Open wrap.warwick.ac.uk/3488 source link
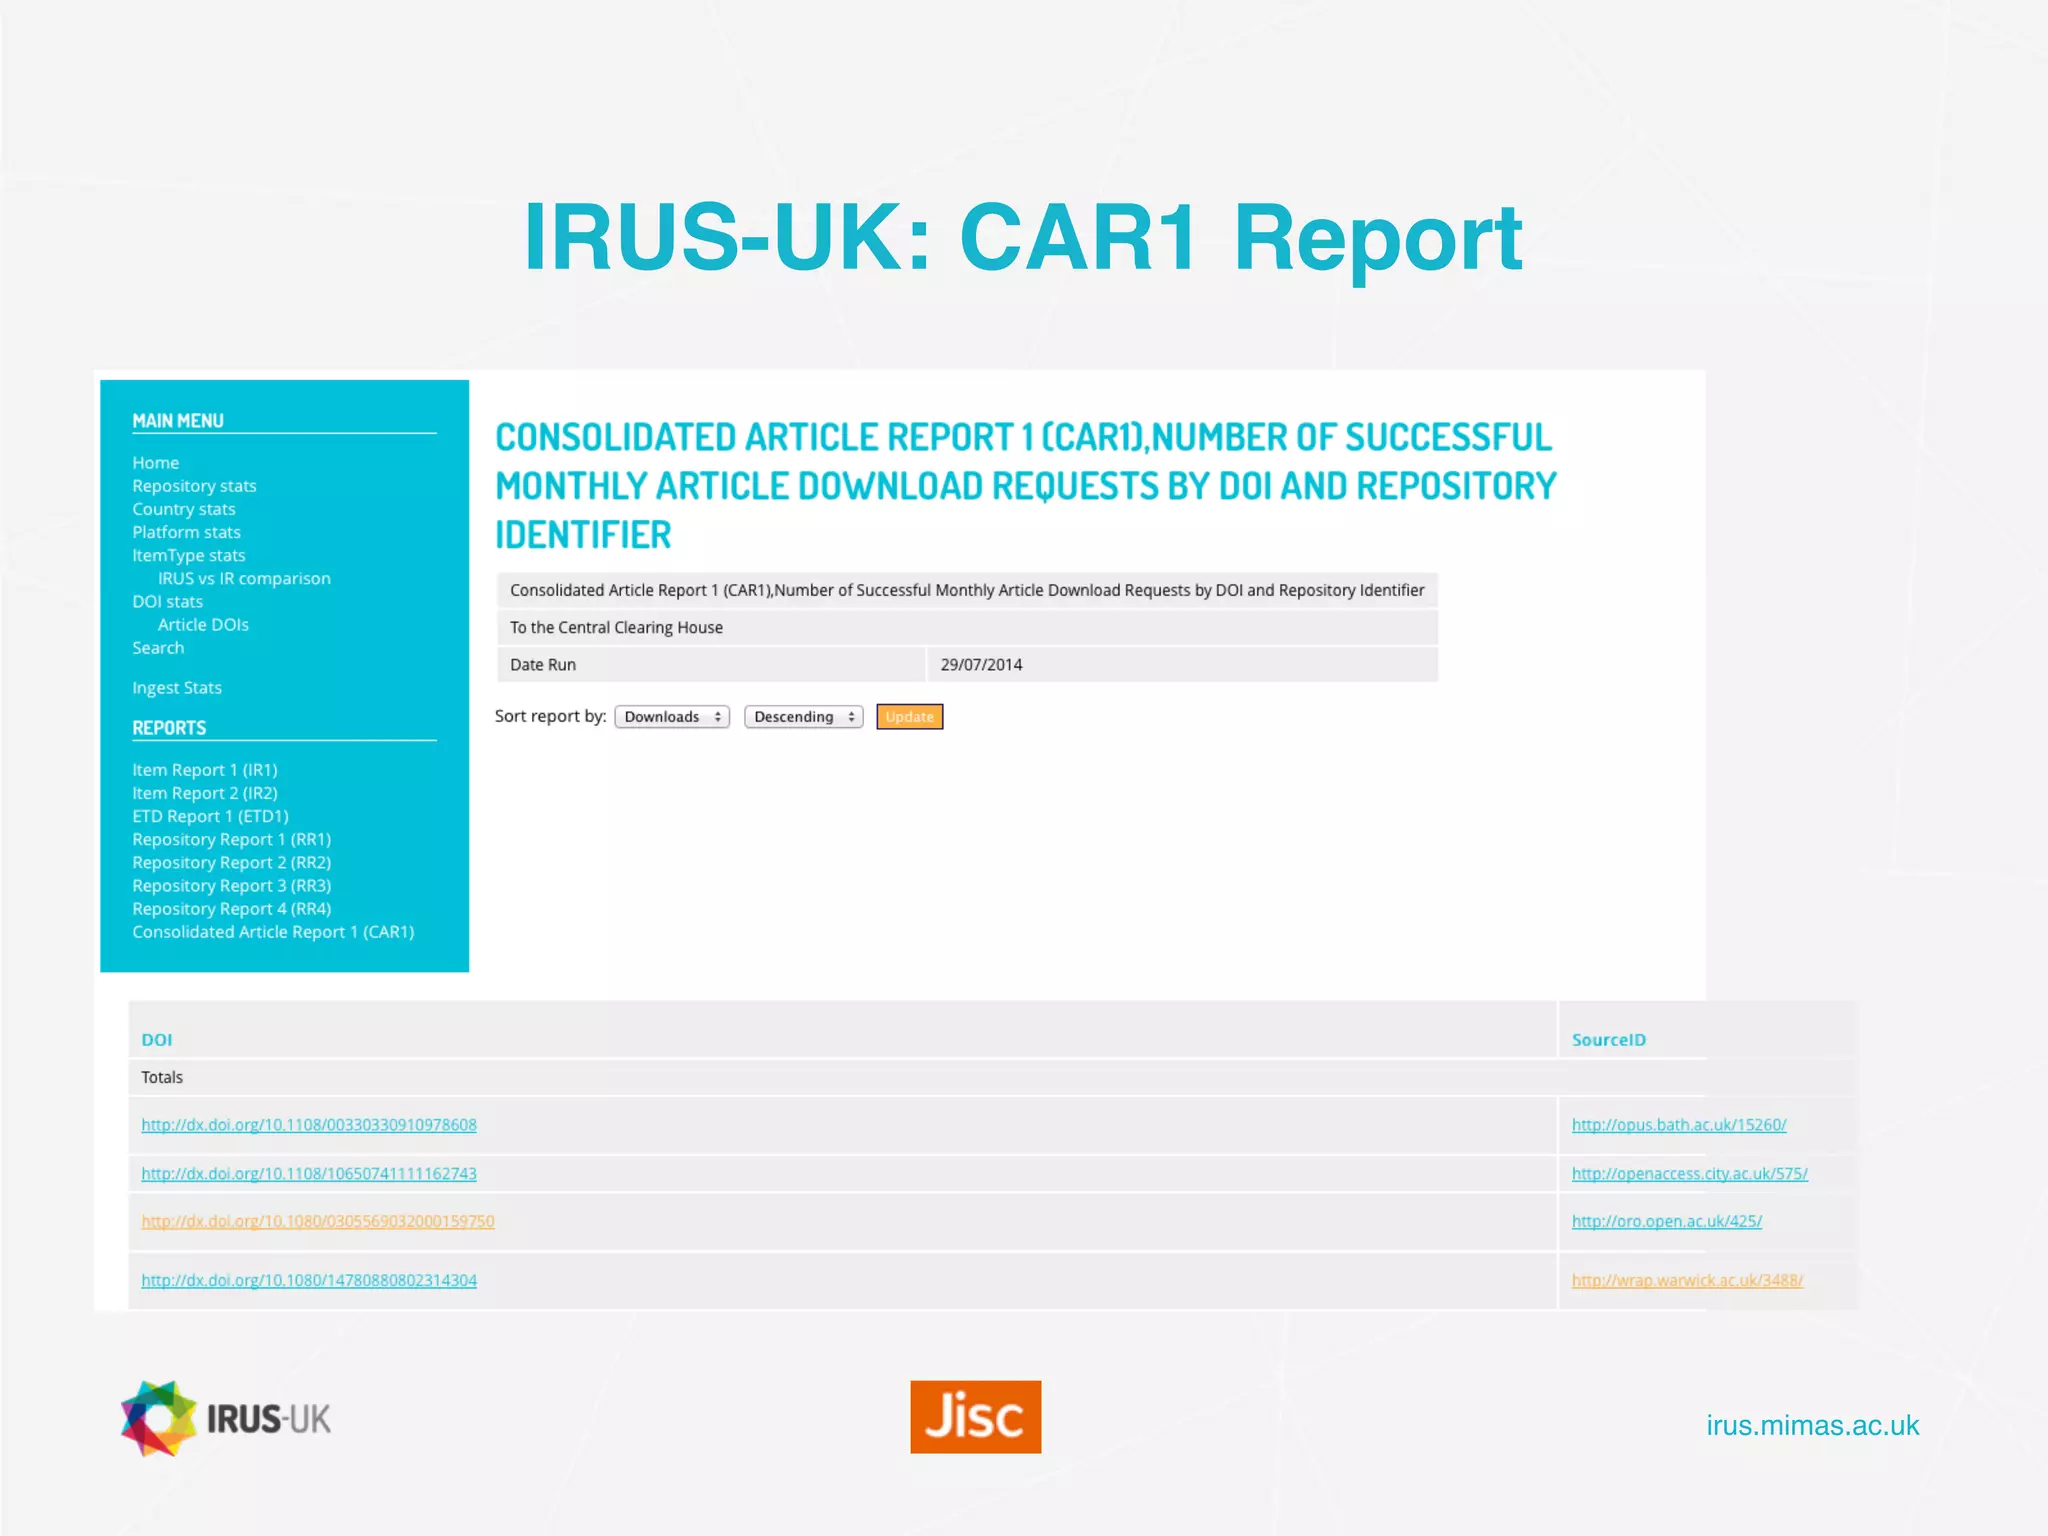This screenshot has width=2048, height=1536. click(1687, 1280)
